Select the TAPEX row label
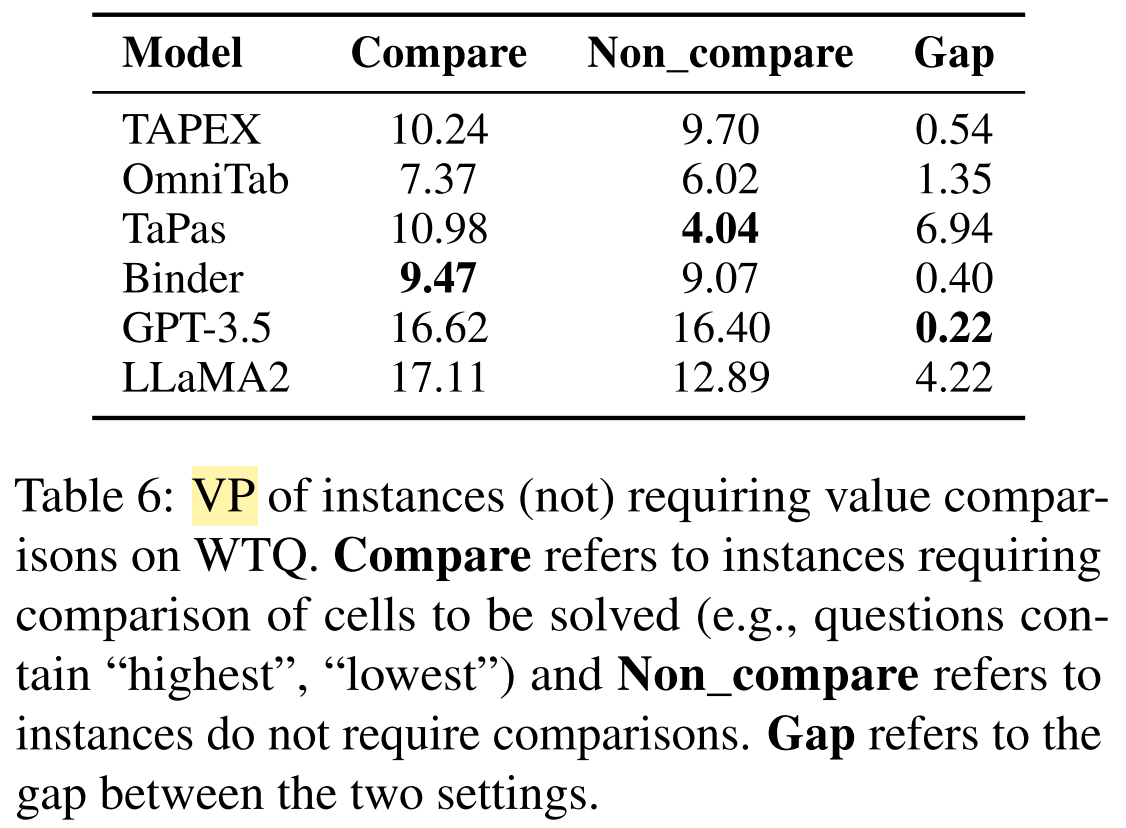The height and width of the screenshot is (828, 1126). [x=191, y=131]
